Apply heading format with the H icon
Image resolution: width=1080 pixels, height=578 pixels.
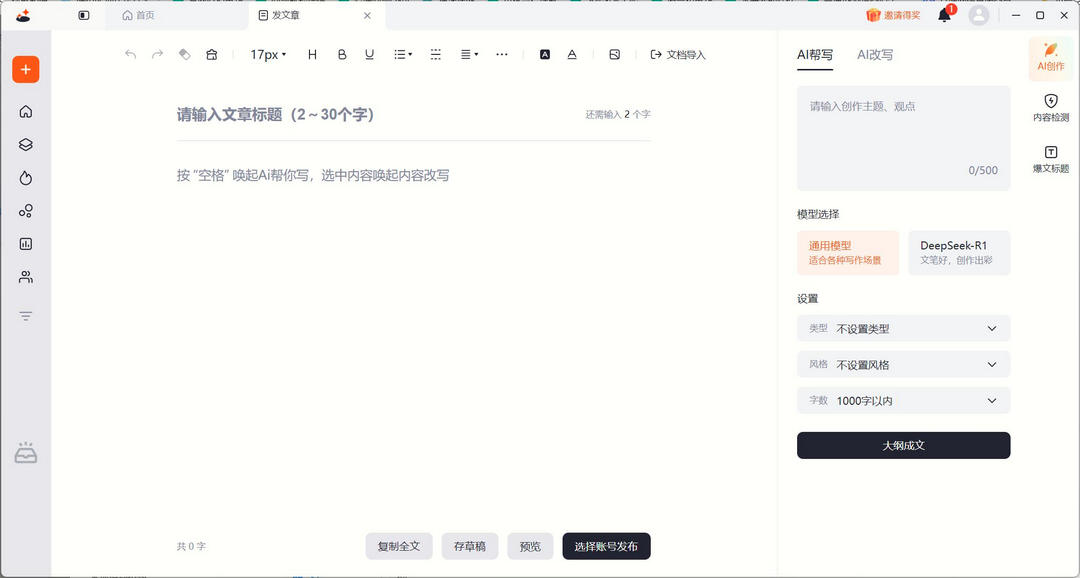312,55
